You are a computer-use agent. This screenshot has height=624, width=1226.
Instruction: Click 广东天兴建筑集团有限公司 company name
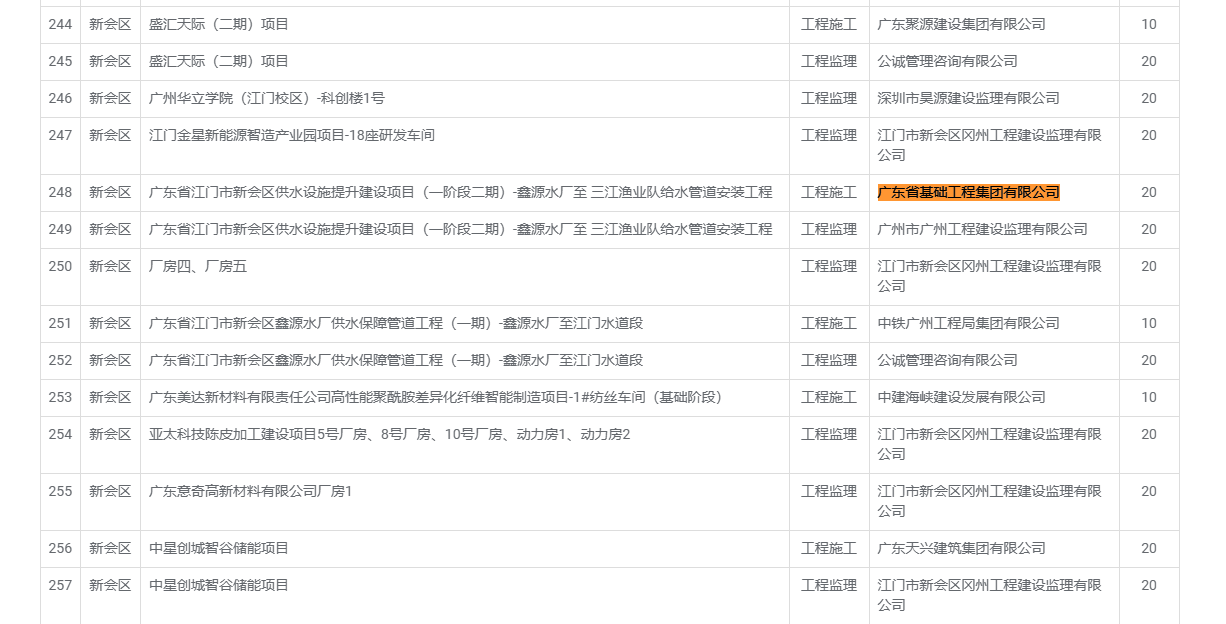[961, 548]
